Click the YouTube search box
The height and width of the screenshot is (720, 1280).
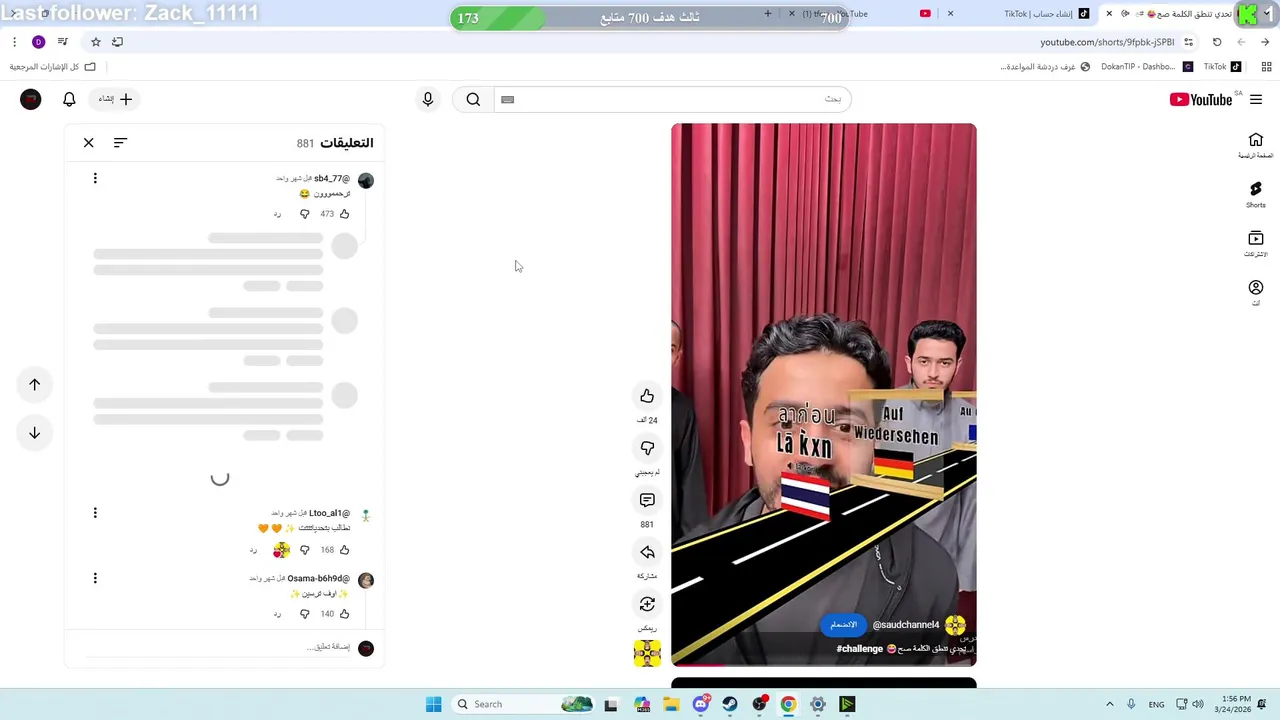click(672, 99)
